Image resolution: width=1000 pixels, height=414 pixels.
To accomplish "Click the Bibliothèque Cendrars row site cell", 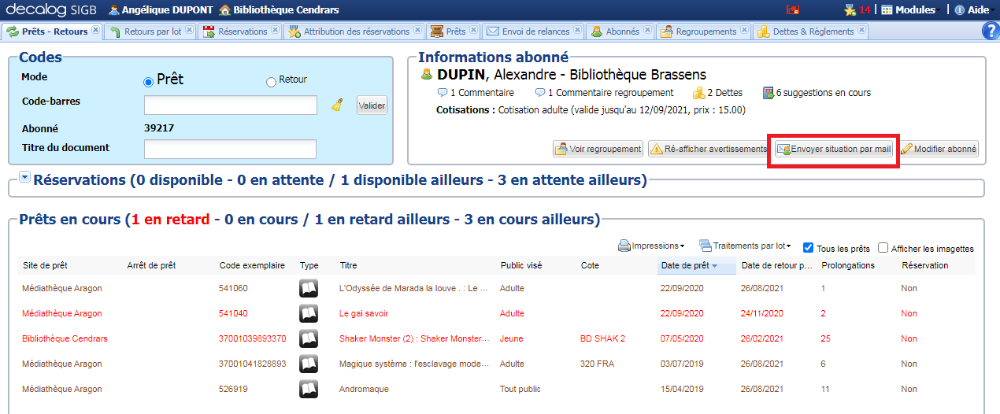I will pos(64,339).
